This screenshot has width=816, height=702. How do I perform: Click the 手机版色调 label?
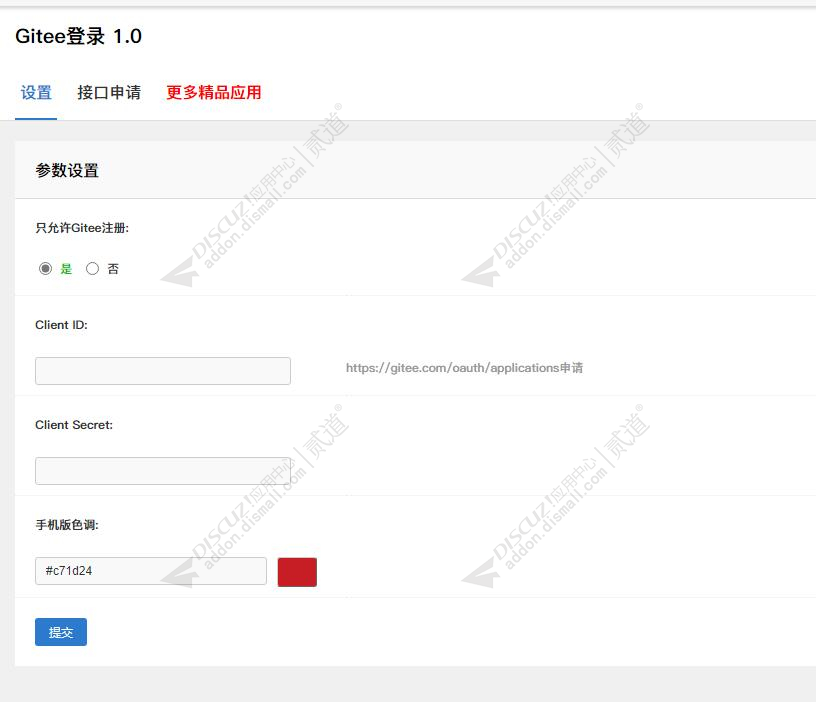[x=67, y=525]
